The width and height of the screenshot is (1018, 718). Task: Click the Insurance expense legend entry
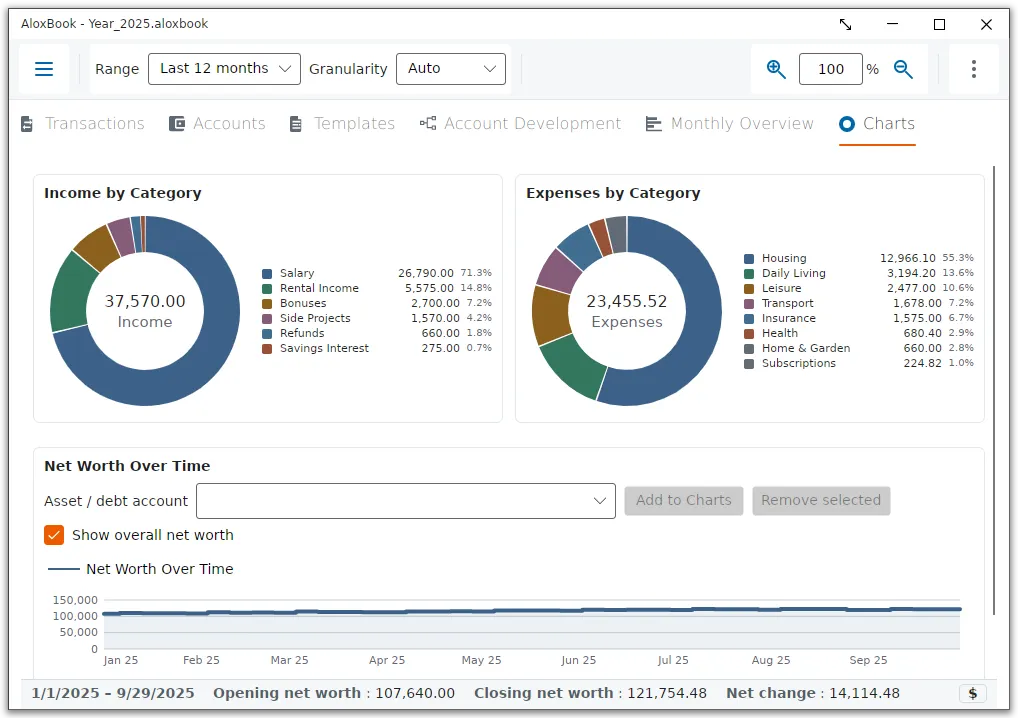coord(858,318)
